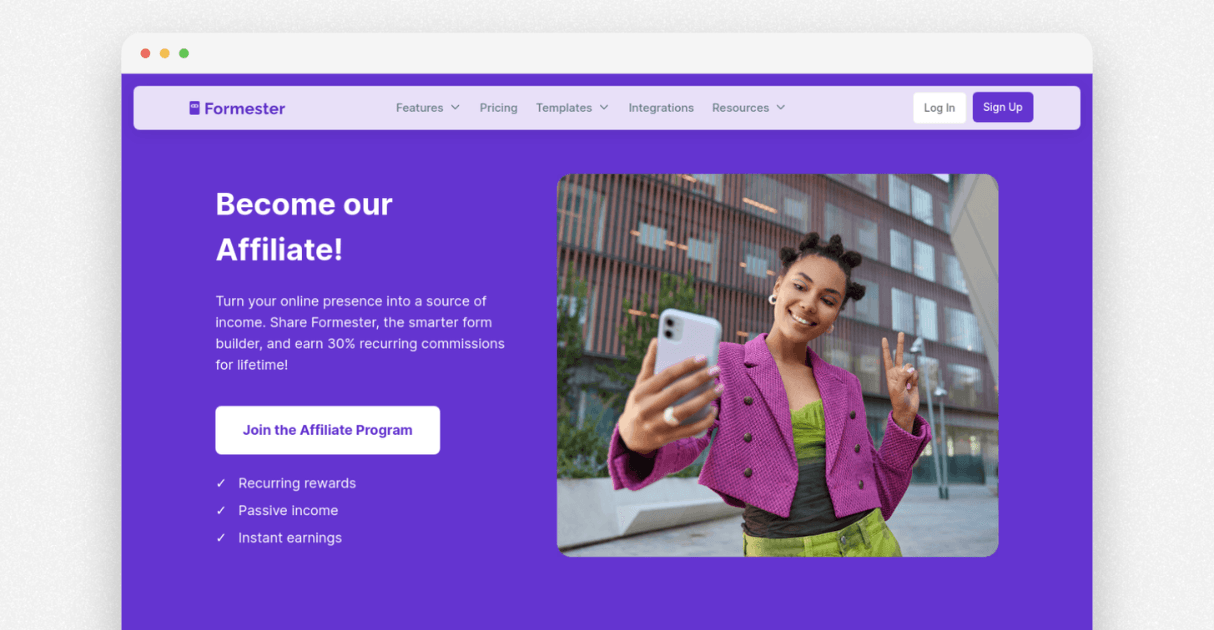Click the Sign Up button
The height and width of the screenshot is (630, 1214).
1003,107
